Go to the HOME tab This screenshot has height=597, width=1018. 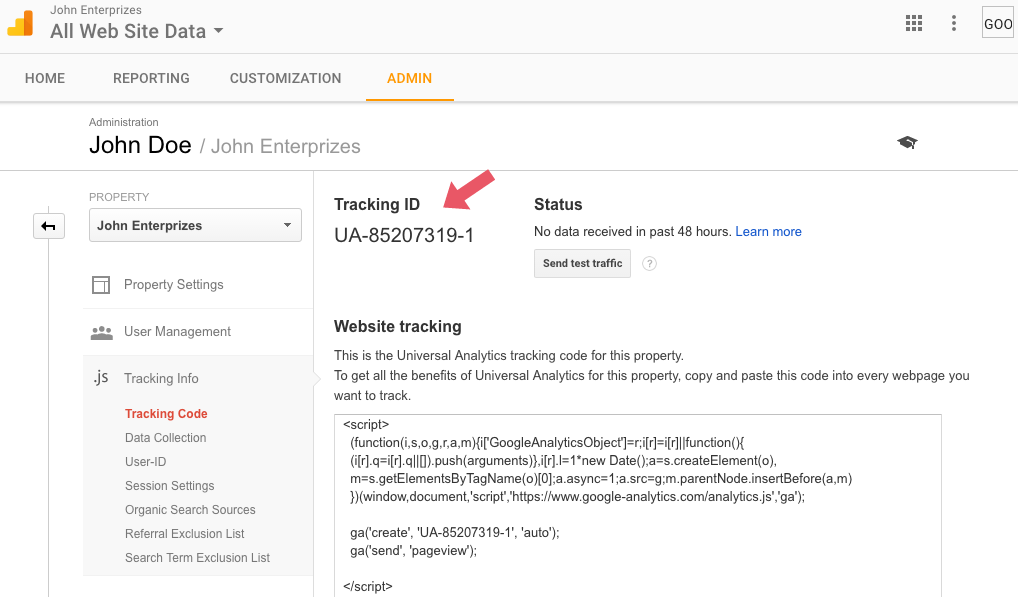pyautogui.click(x=45, y=78)
